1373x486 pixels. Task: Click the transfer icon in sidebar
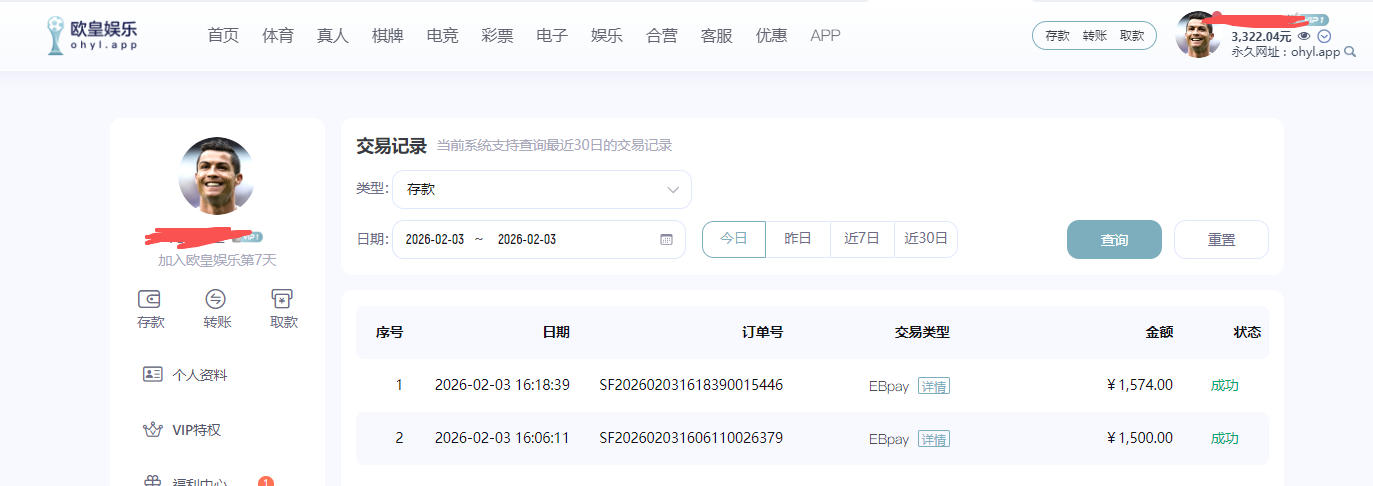coord(216,299)
